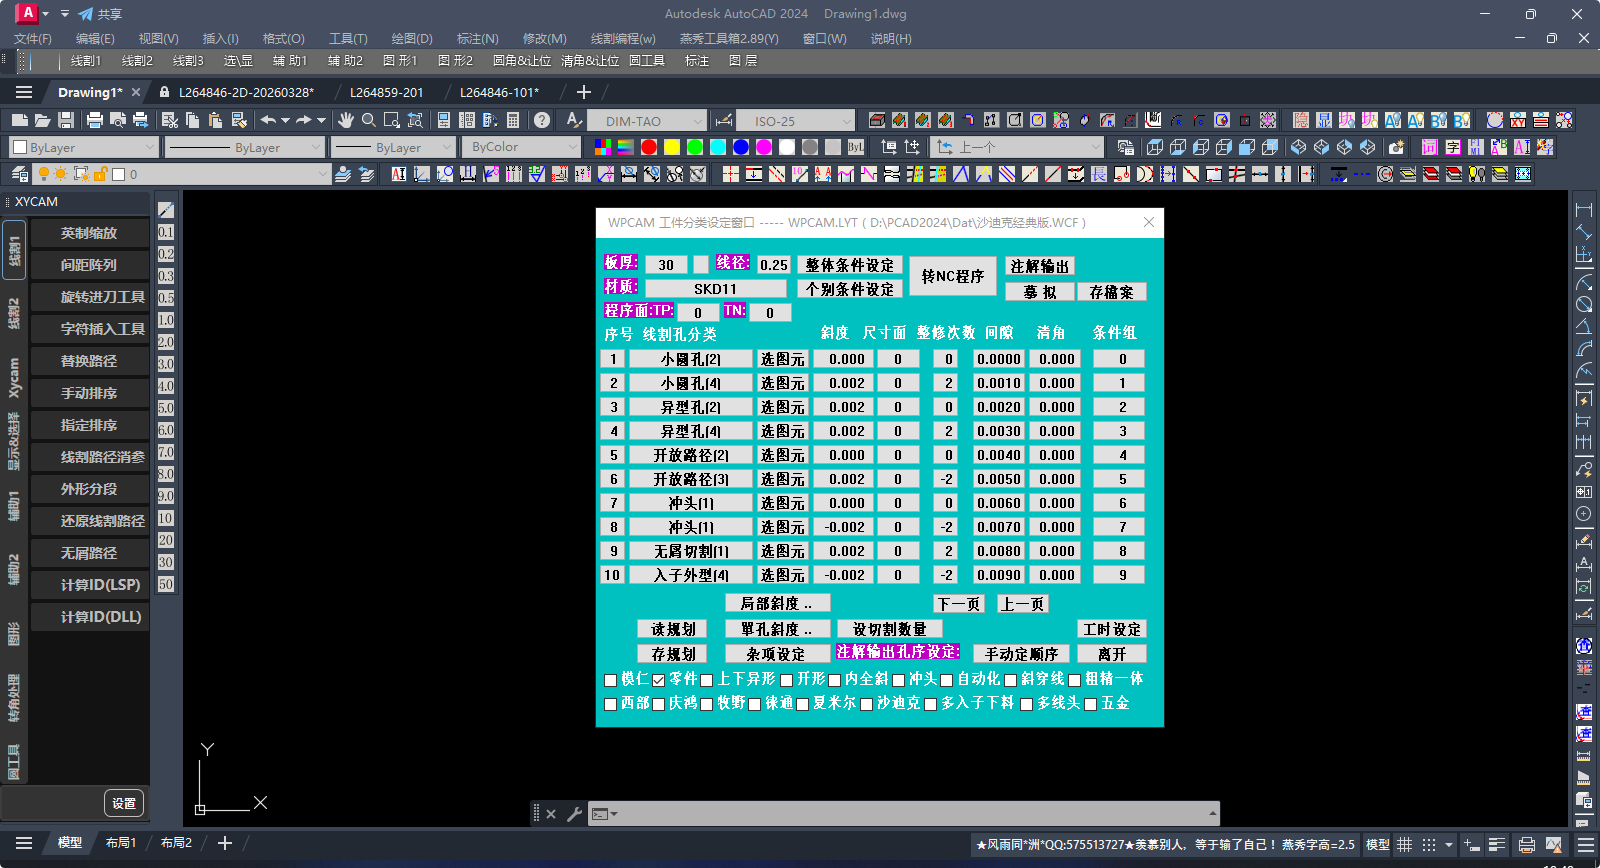Click the Undo arrow icon

(268, 120)
